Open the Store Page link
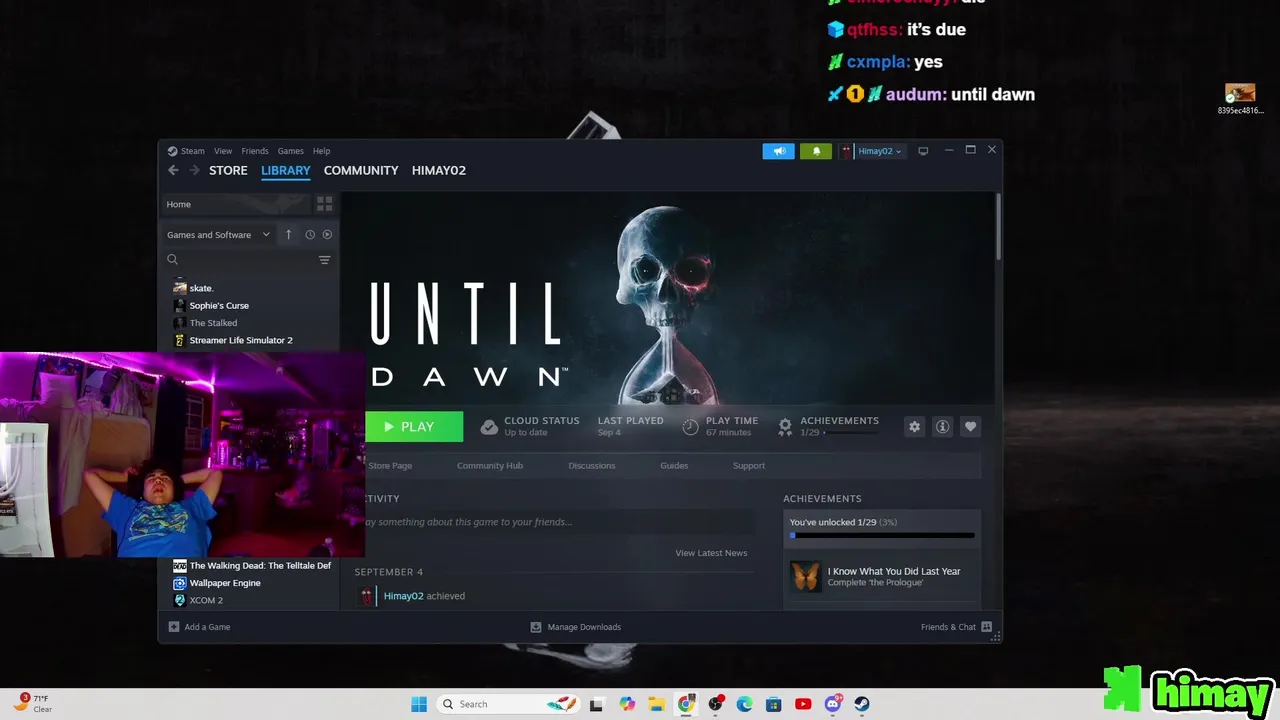 click(x=390, y=466)
